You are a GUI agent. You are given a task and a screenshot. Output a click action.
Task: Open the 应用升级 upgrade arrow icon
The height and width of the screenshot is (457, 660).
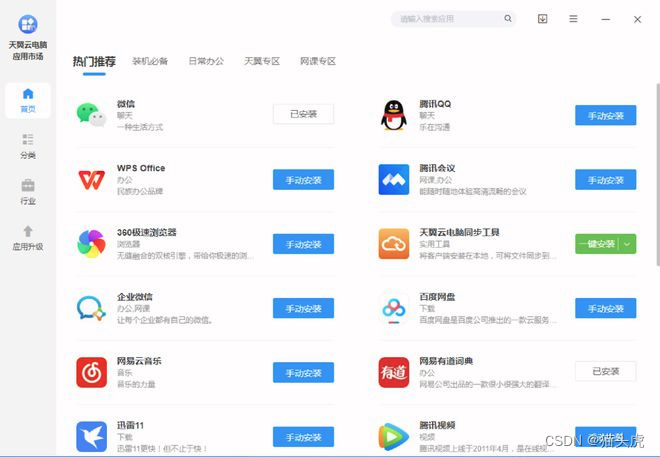pyautogui.click(x=28, y=231)
